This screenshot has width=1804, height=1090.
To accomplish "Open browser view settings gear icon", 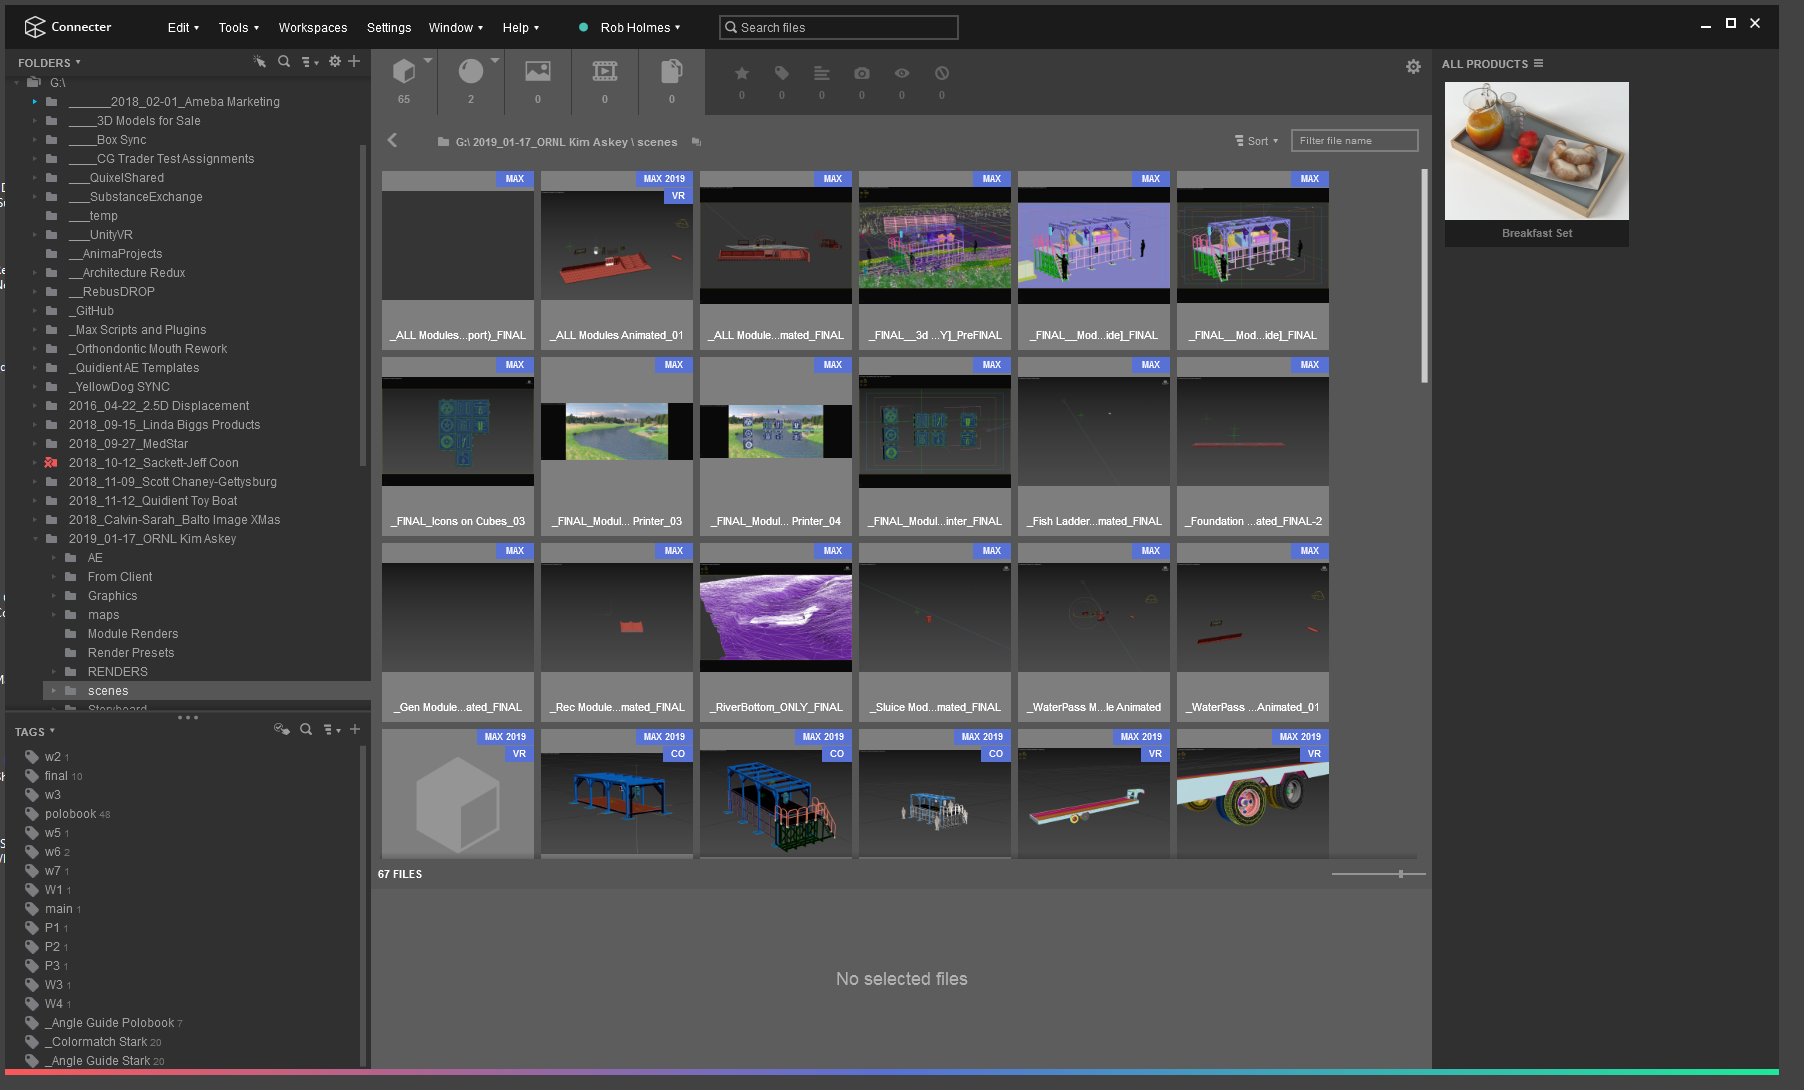I will pyautogui.click(x=1413, y=67).
